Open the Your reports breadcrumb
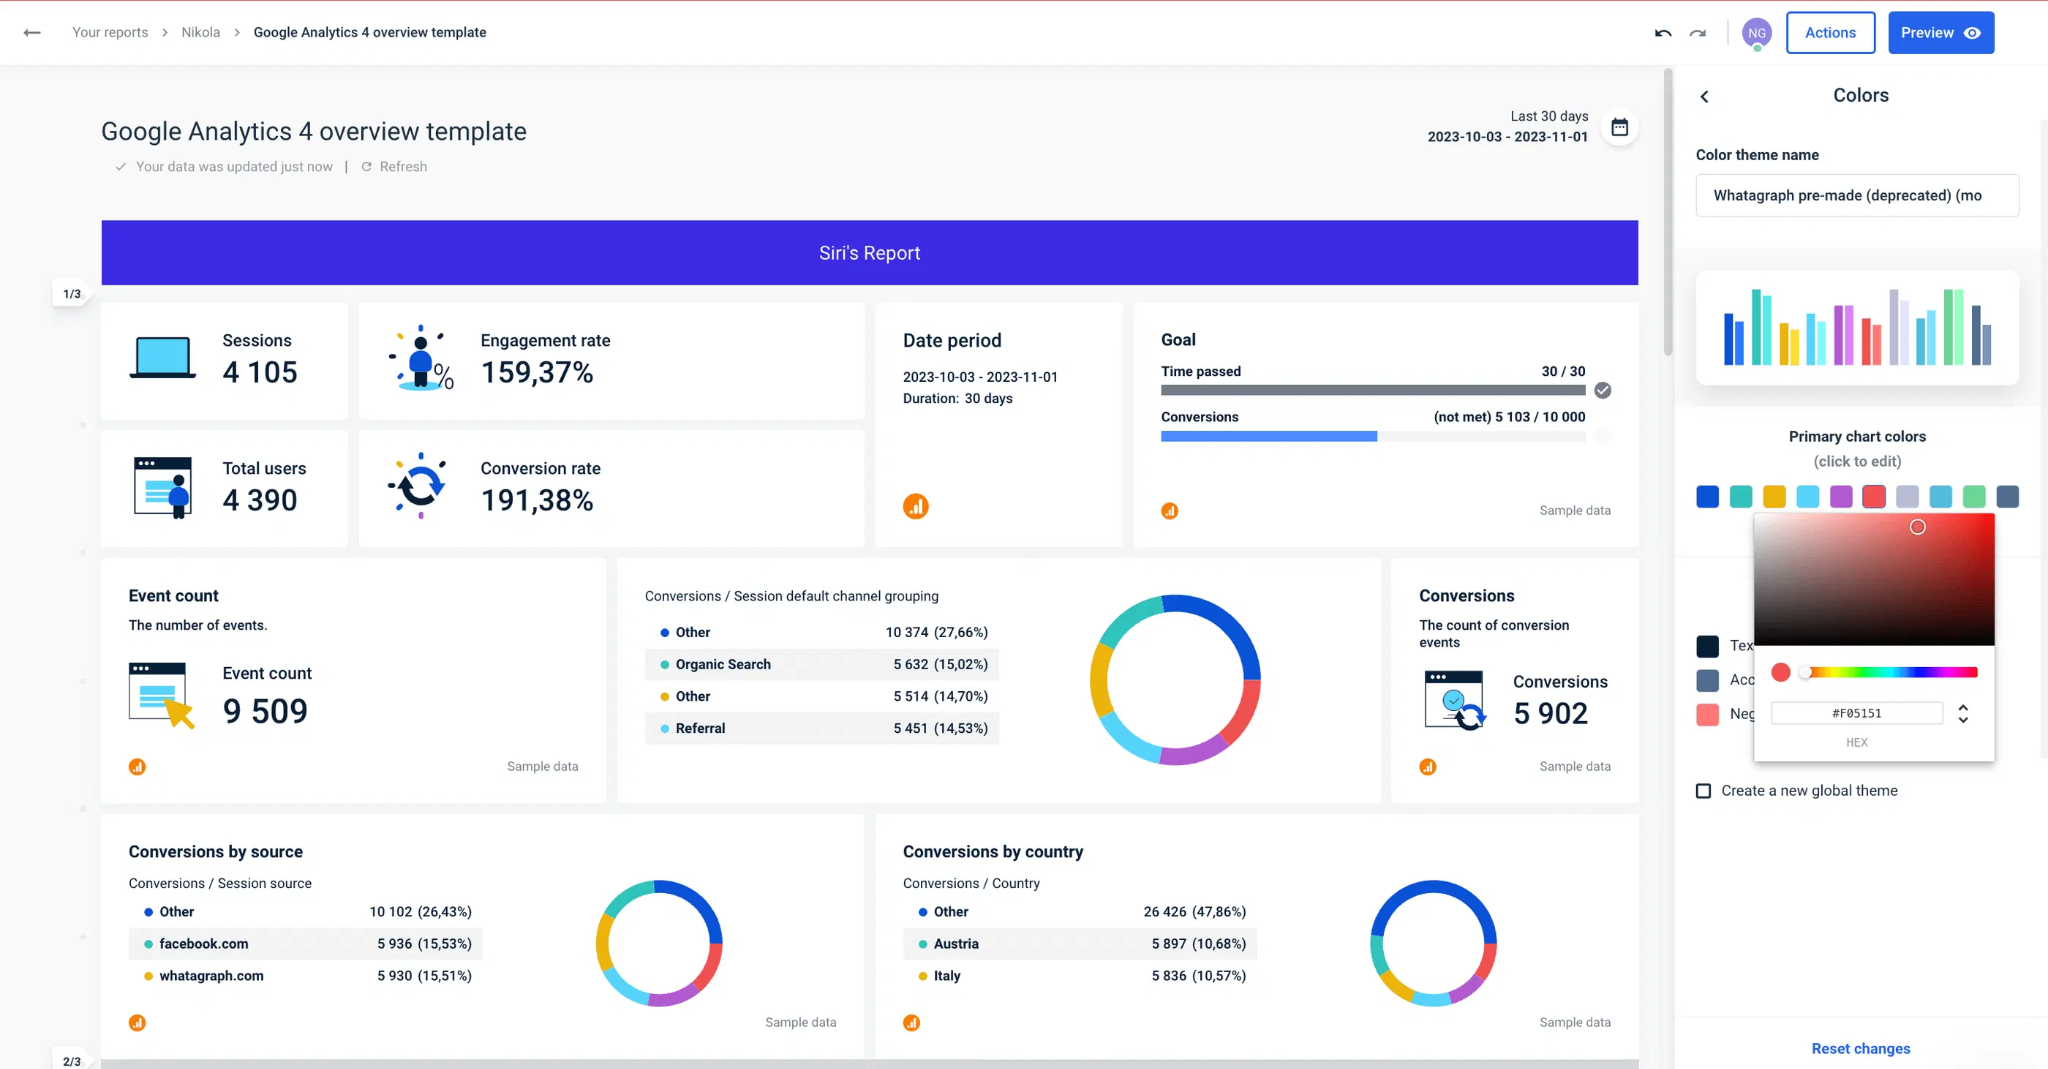The image size is (2048, 1069). (109, 32)
